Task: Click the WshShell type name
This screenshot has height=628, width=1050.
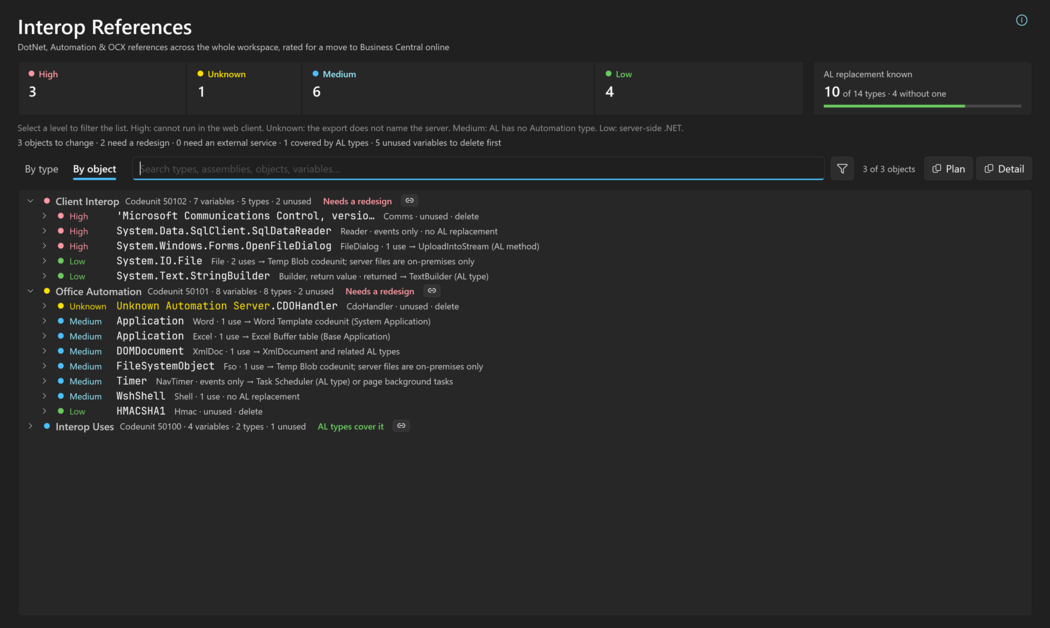Action: pos(141,396)
